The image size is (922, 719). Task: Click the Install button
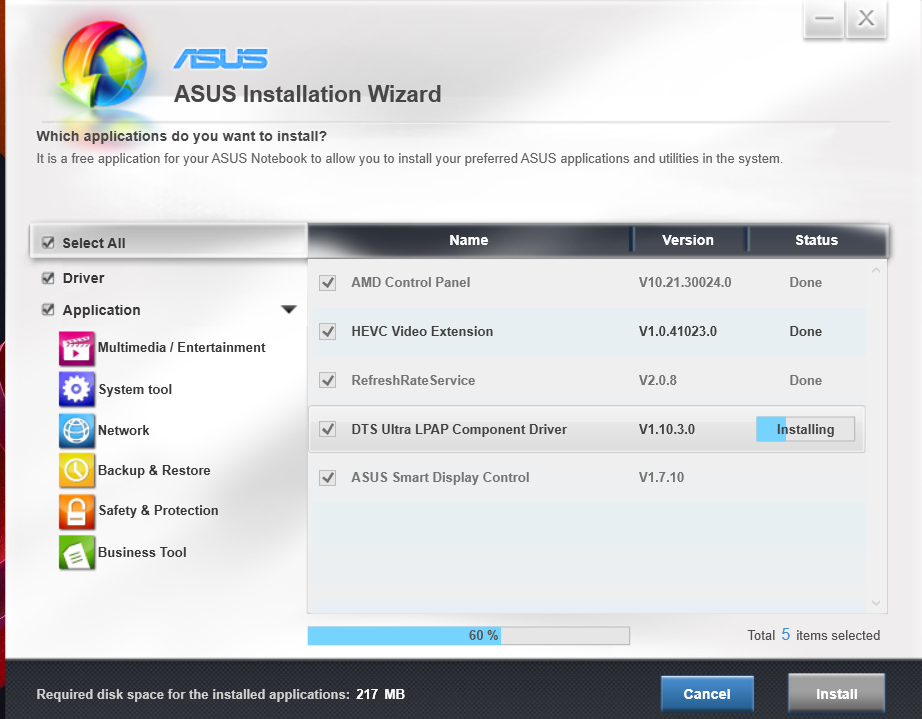coord(836,694)
